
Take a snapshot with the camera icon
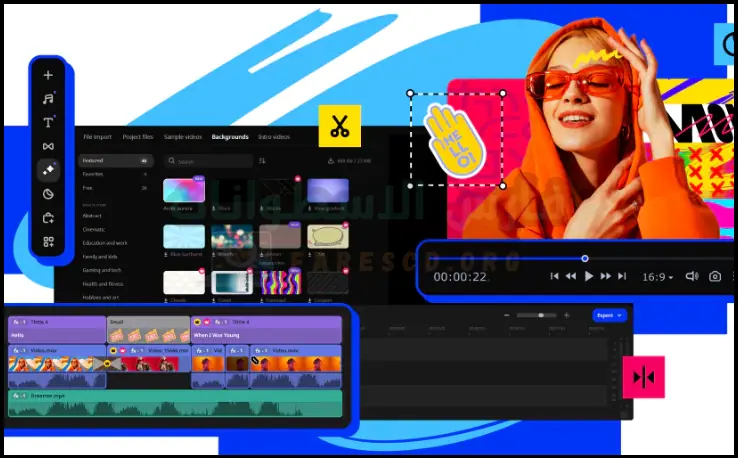point(715,277)
